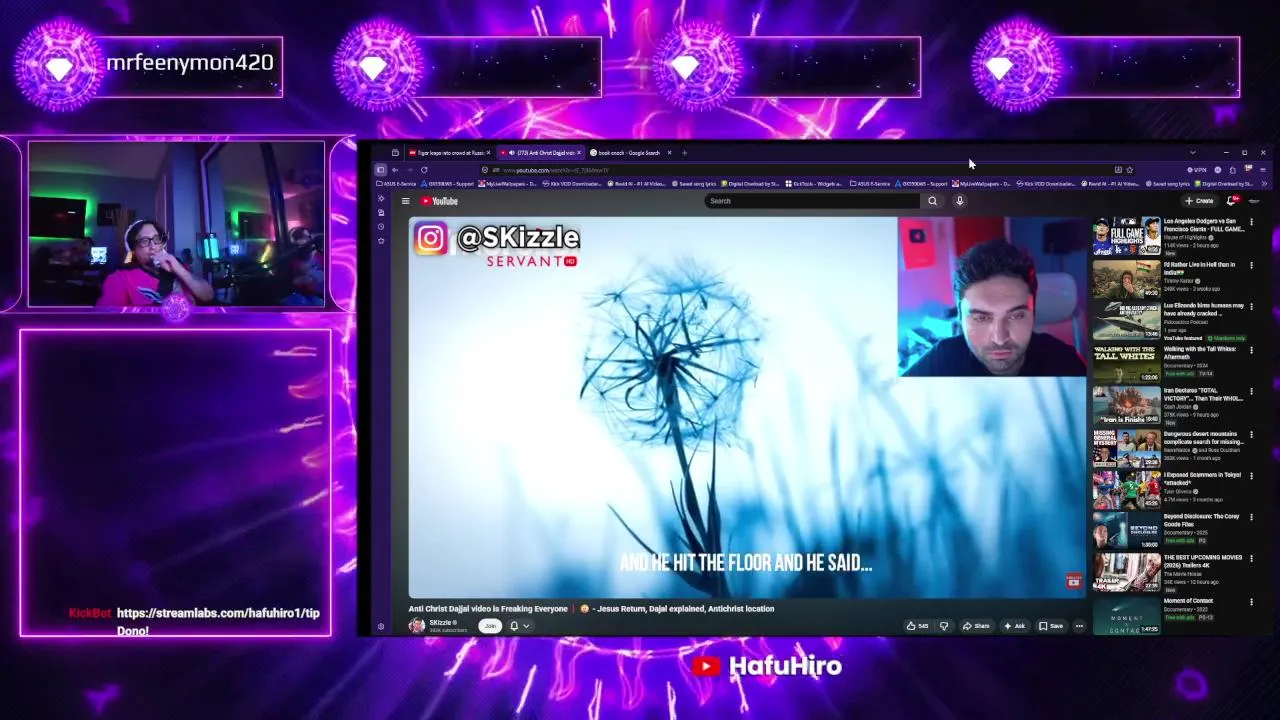The image size is (1280, 720).
Task: Click Dangerous desert mountains complicate search title
Action: coord(1203,438)
